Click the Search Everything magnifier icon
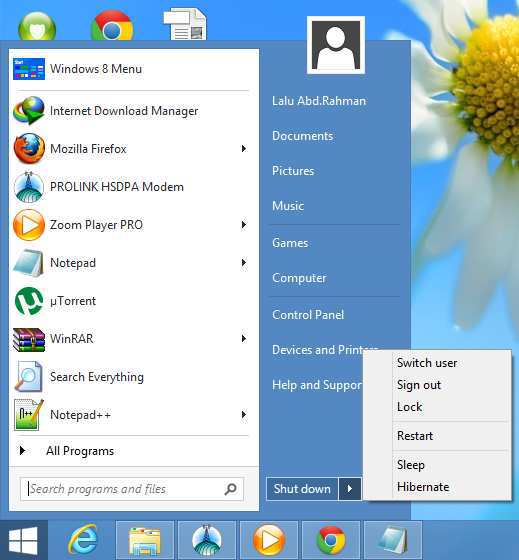The image size is (519, 560). point(29,377)
